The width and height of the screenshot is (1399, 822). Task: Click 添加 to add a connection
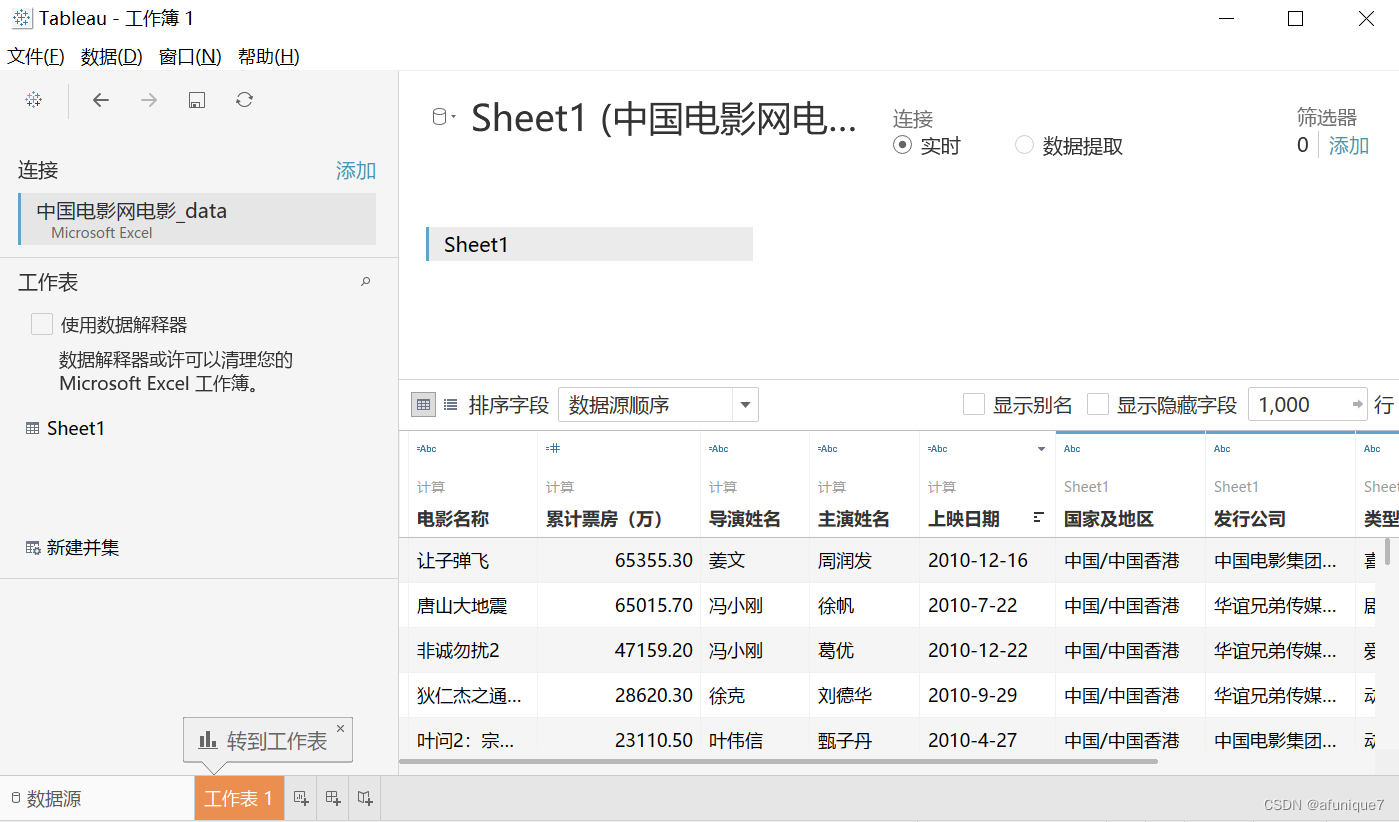pos(356,171)
